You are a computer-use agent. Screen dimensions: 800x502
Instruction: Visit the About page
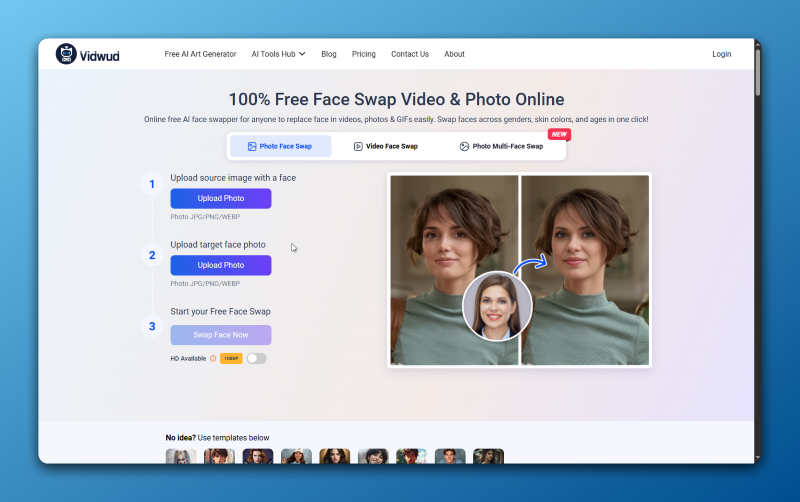click(x=454, y=54)
